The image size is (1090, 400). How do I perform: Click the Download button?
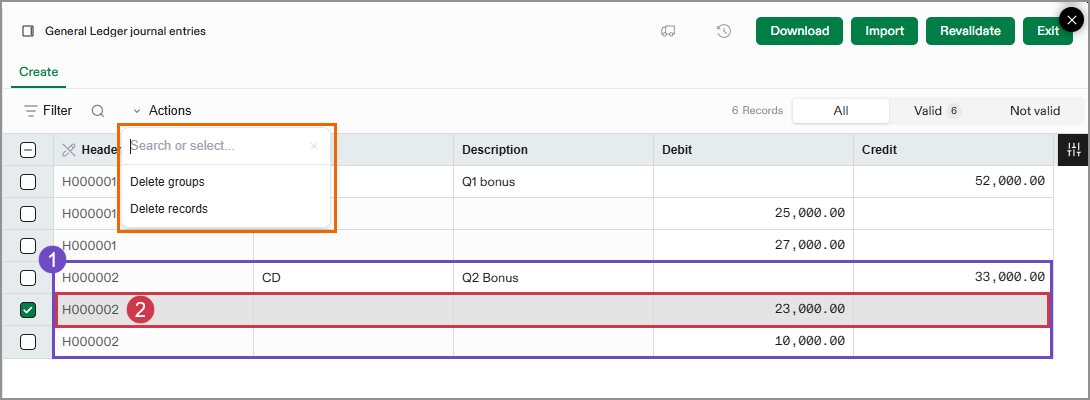(799, 31)
